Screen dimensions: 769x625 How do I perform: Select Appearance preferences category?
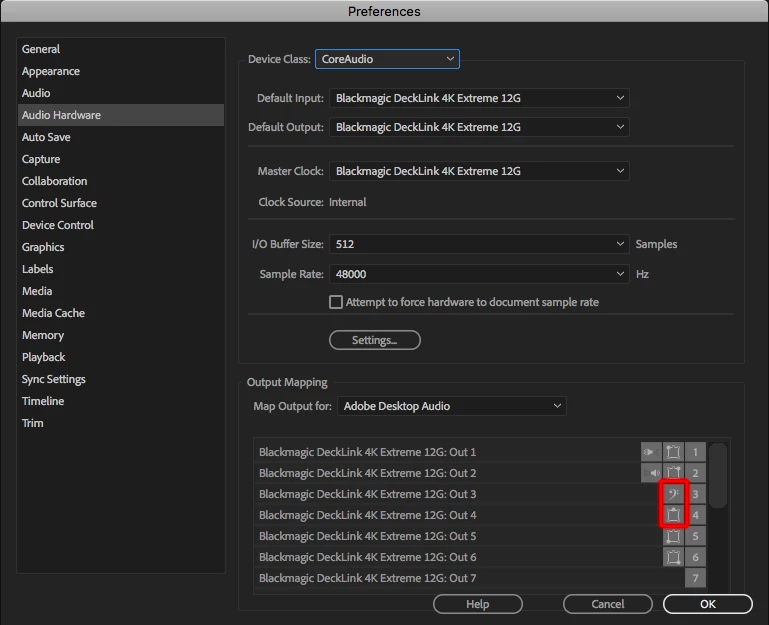coord(121,71)
